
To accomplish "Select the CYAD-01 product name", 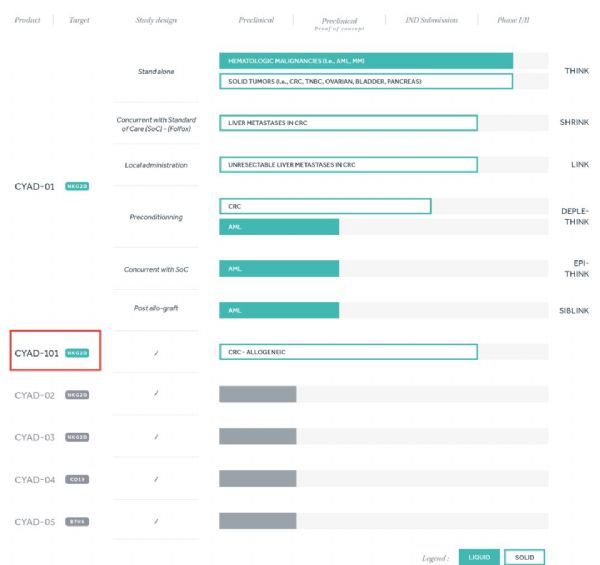I will [34, 187].
